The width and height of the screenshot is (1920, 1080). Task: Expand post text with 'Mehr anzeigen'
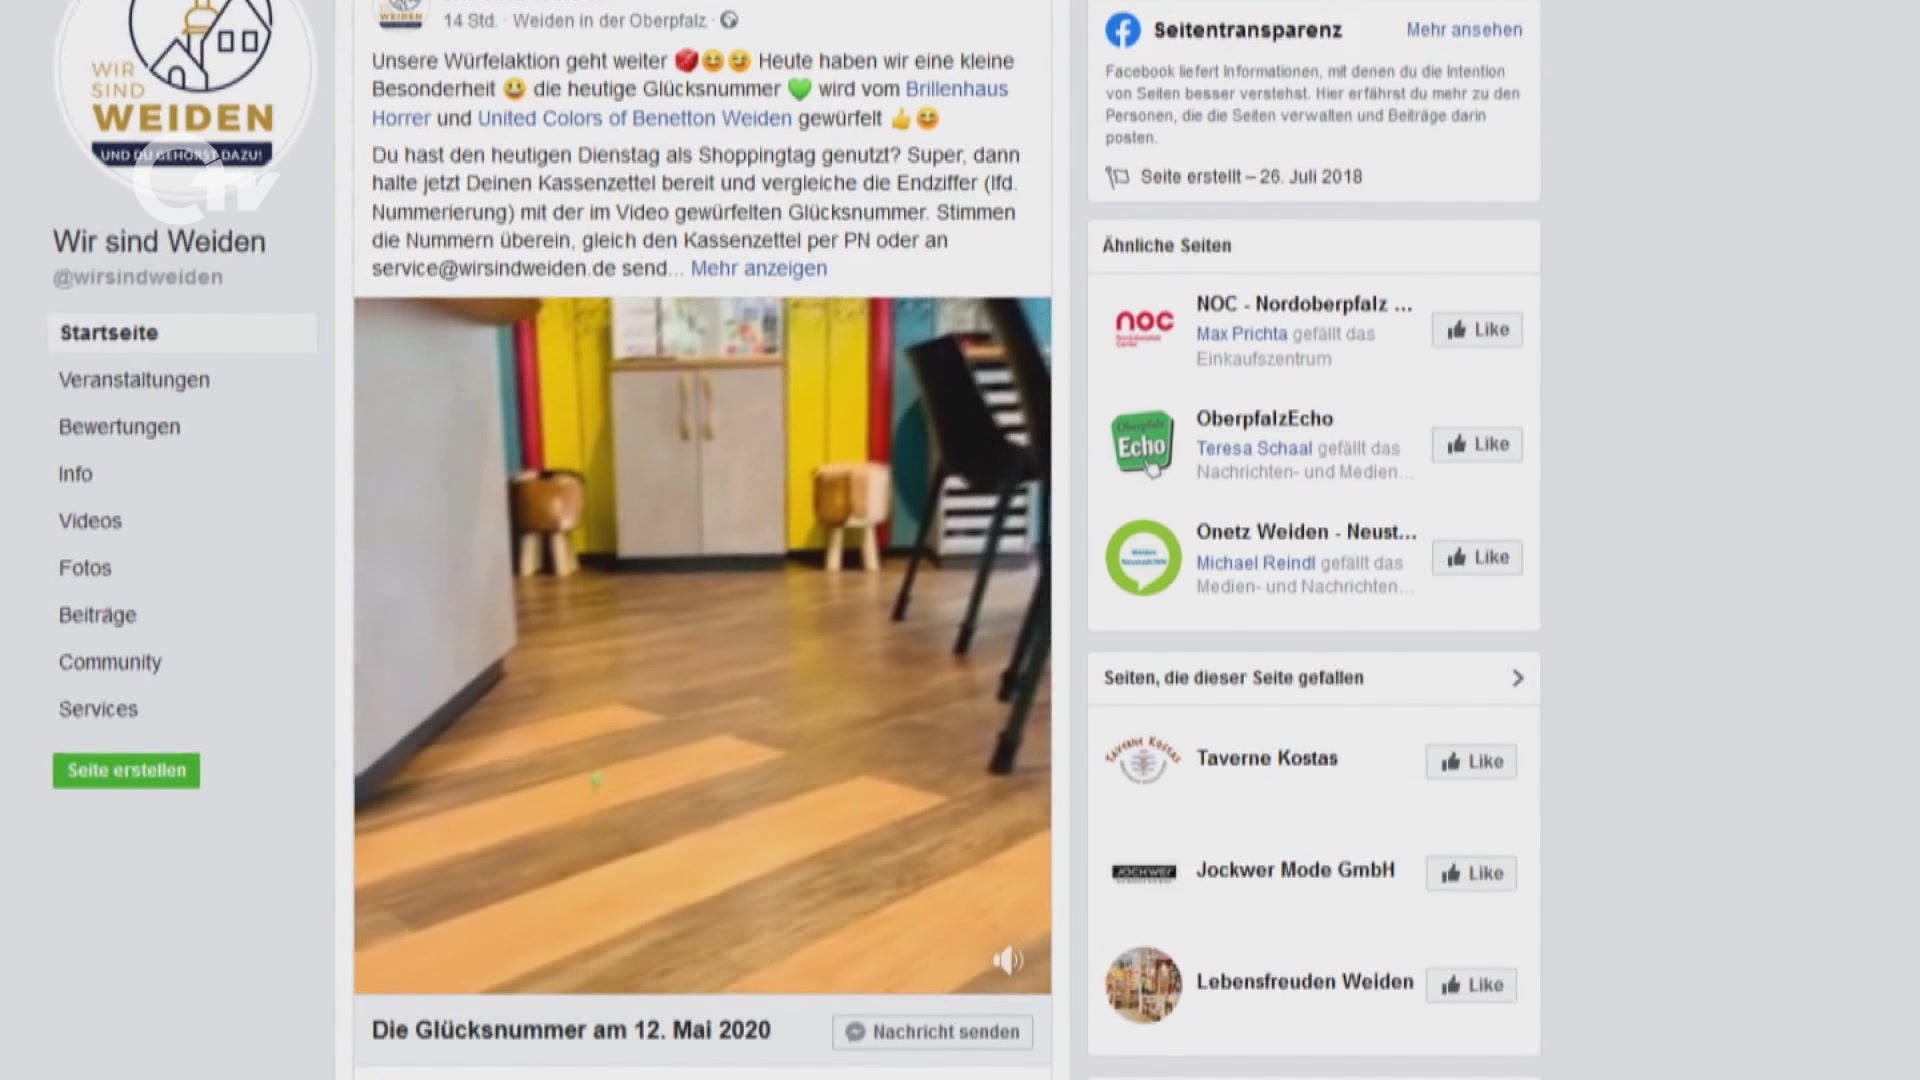[759, 268]
